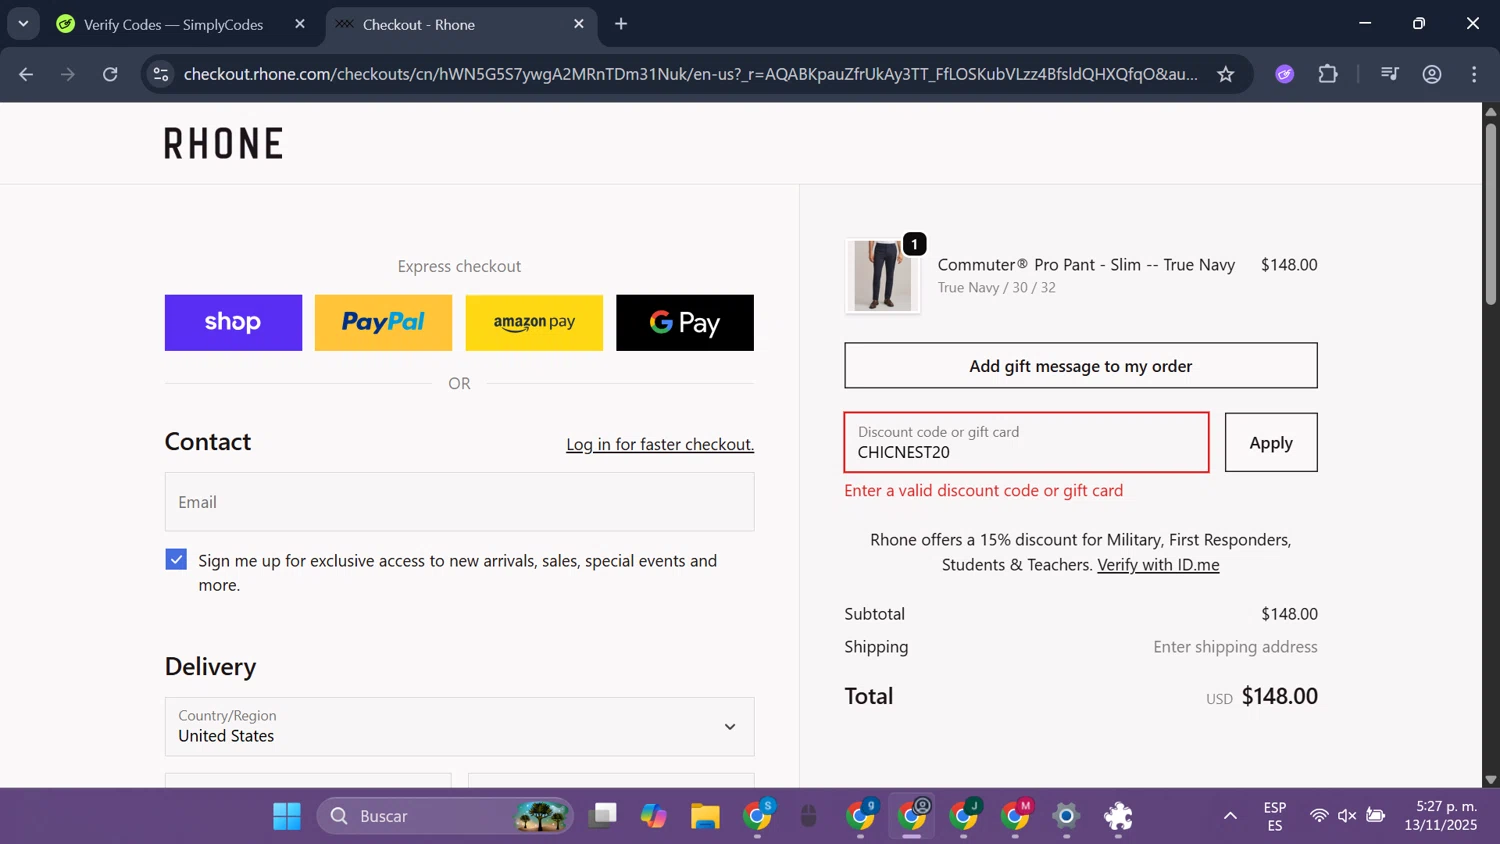Screen dimensions: 1500x844
Task: Open the Chrome Extensions puzzle menu
Action: (x=1328, y=74)
